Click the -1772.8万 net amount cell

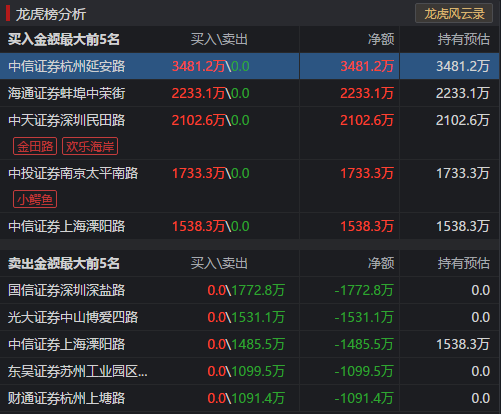tap(364, 290)
